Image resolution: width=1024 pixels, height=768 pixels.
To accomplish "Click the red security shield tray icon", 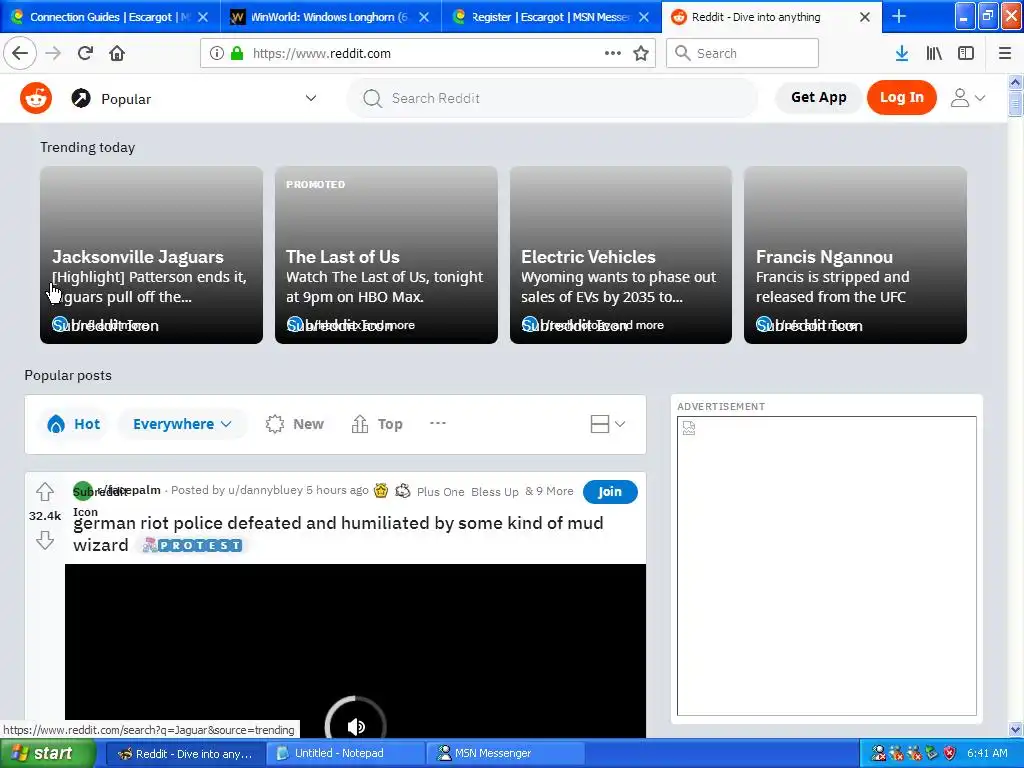I will click(950, 754).
